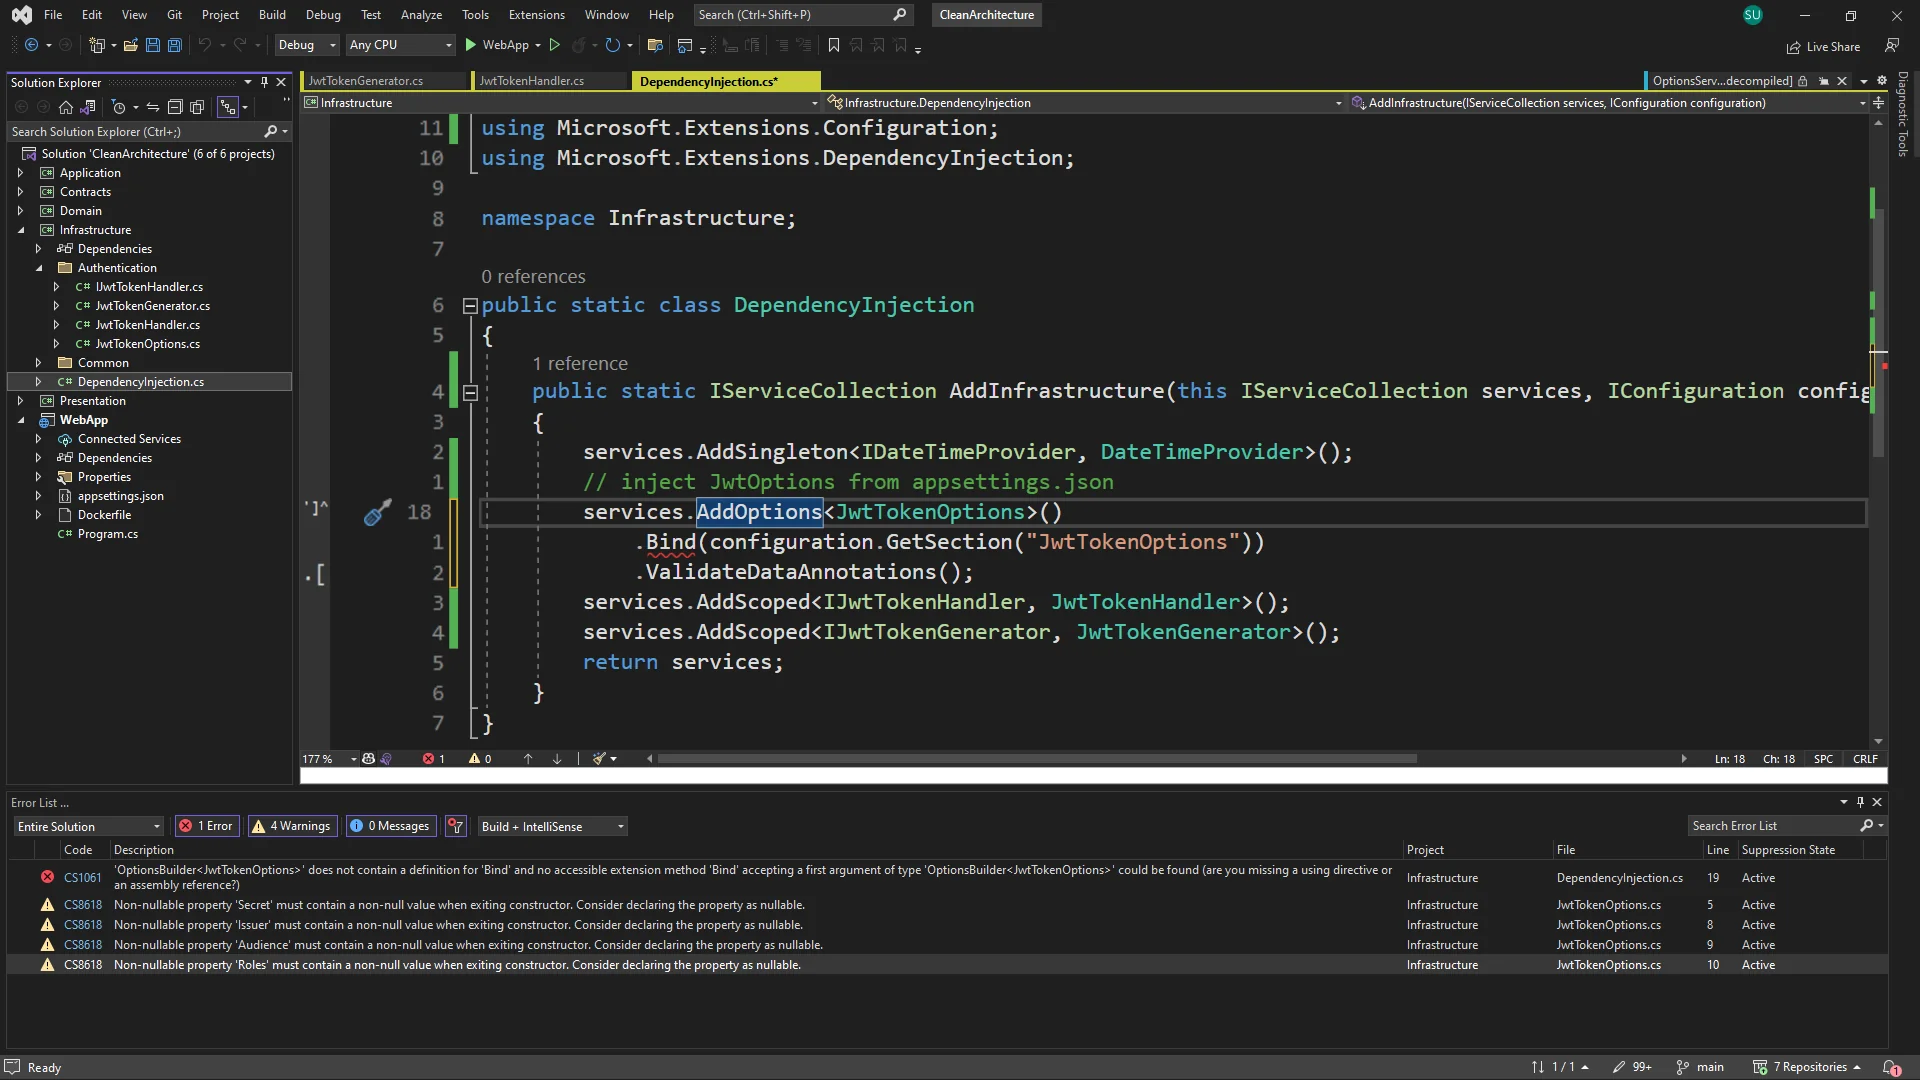
Task: Toggle the 1 Error filter button
Action: [206, 826]
